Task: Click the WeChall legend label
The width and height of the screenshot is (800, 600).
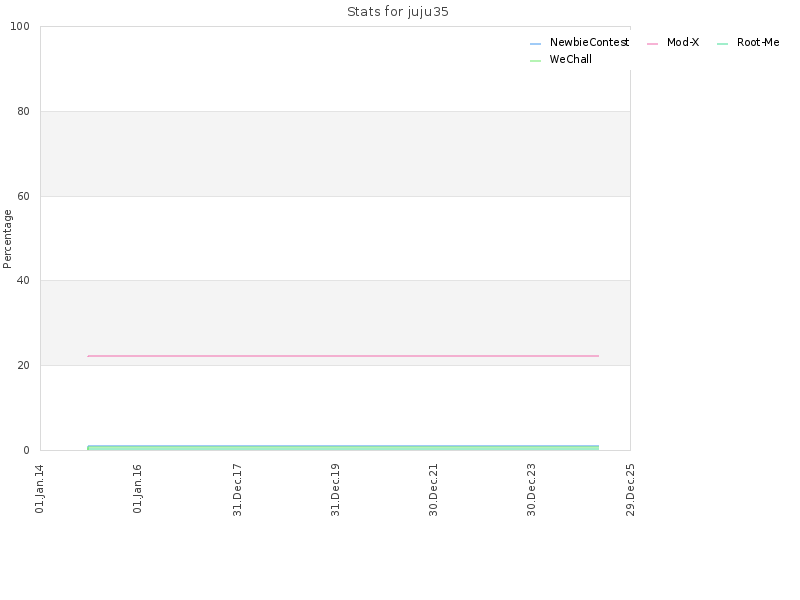Action: click(x=570, y=59)
